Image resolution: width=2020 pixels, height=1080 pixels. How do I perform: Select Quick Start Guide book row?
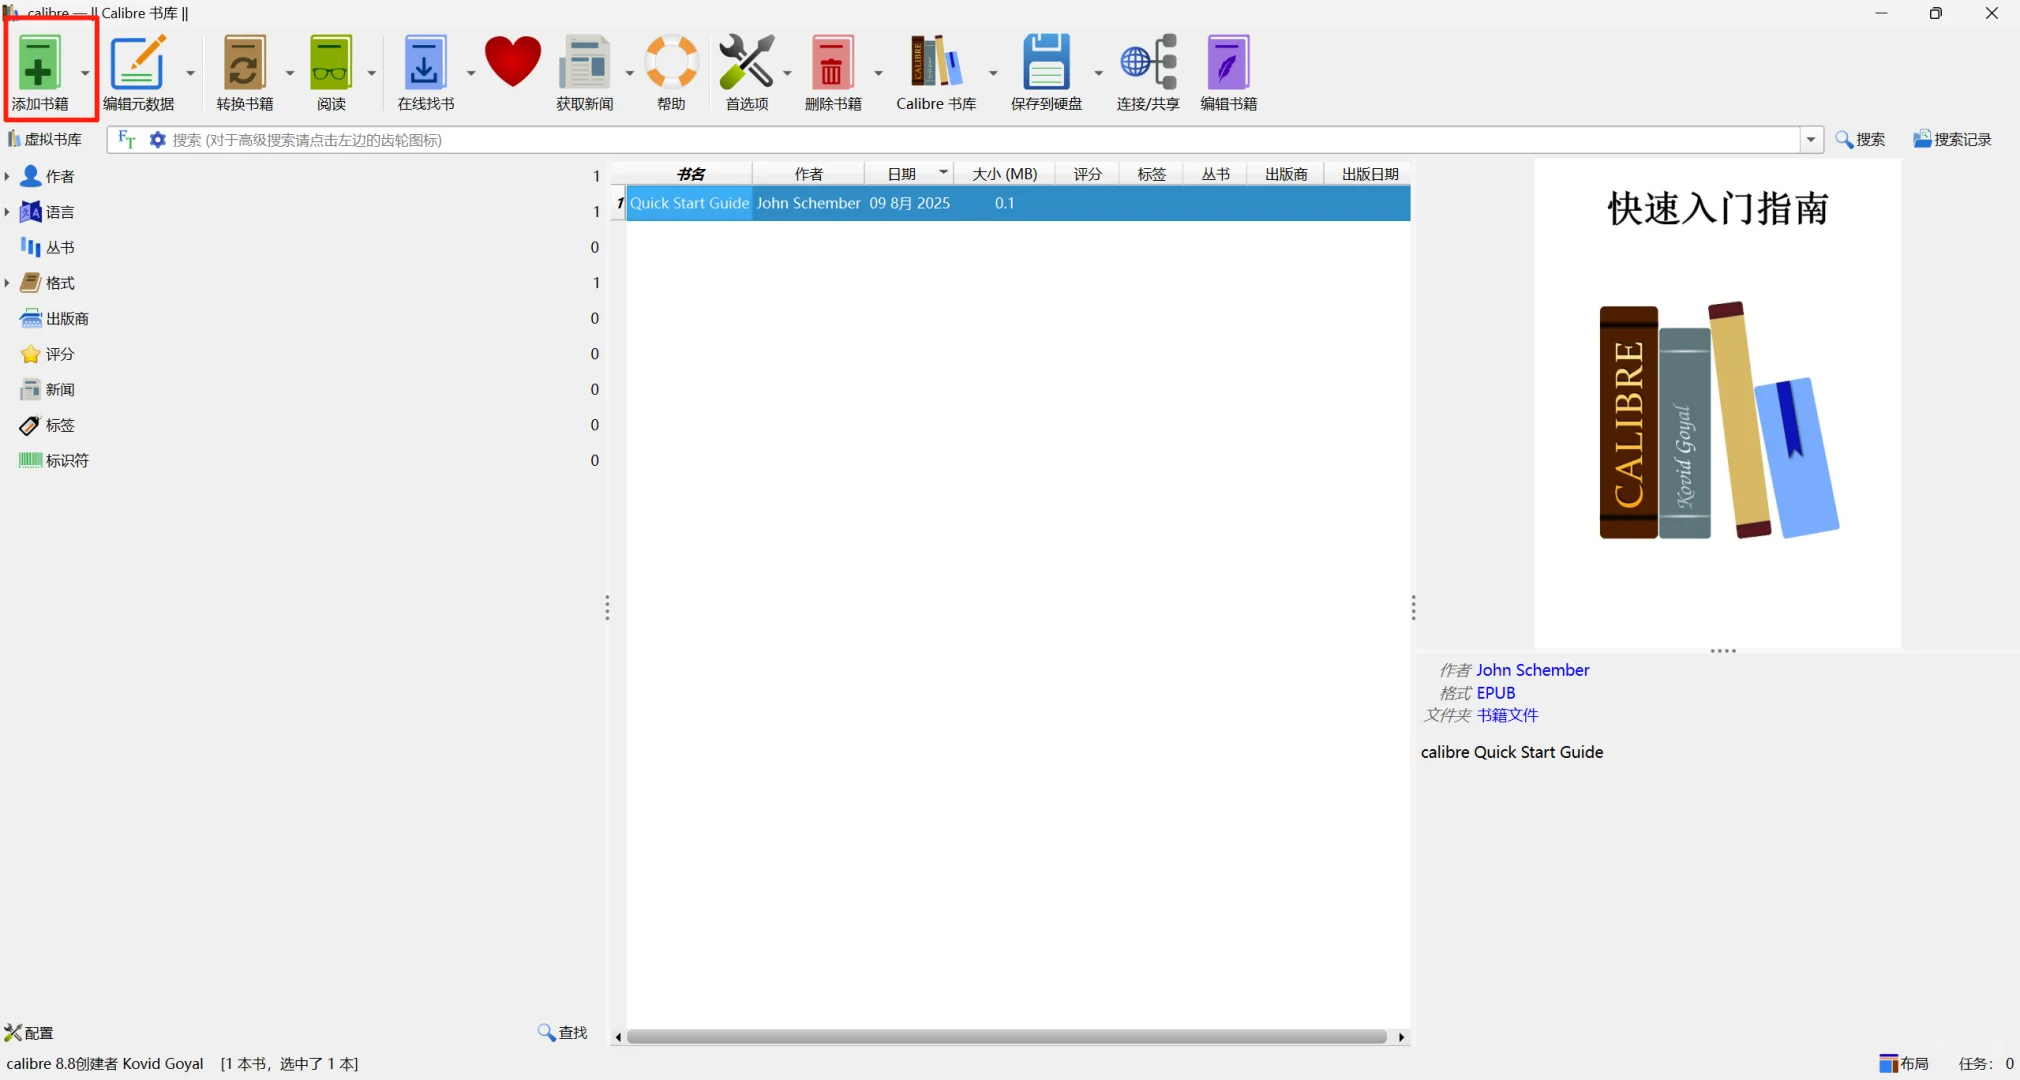pos(1018,203)
